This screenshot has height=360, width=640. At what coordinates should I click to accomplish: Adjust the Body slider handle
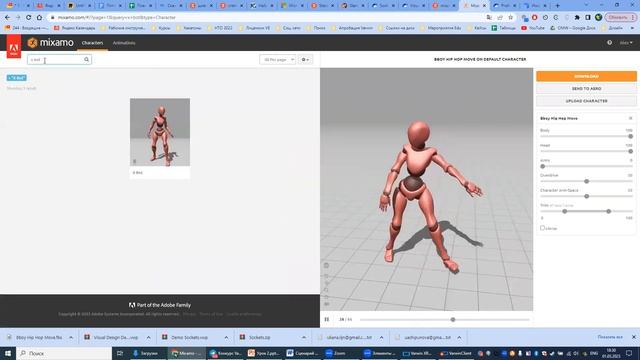point(631,136)
